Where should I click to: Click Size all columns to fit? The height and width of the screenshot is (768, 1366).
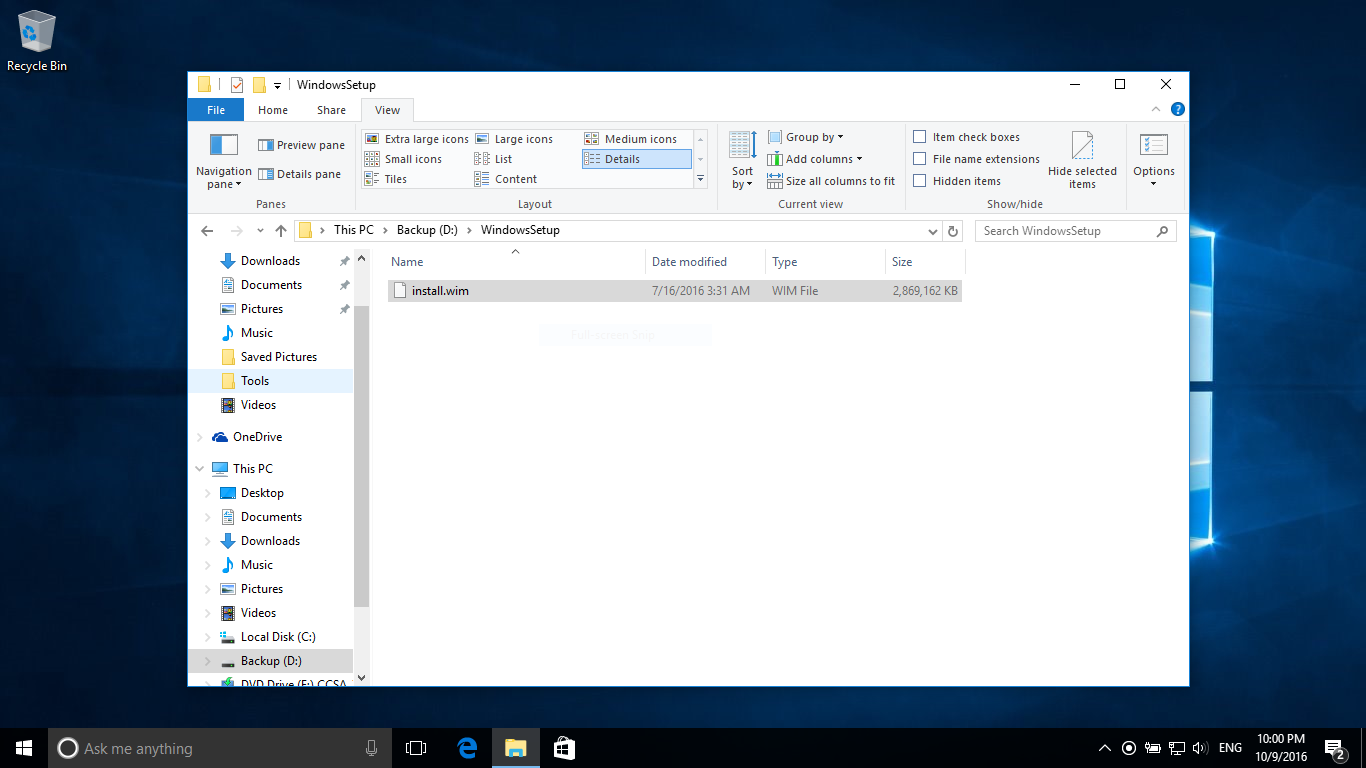831,181
